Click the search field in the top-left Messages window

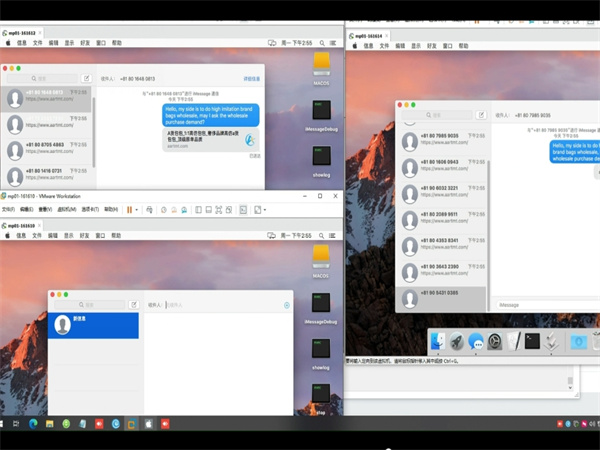[x=42, y=78]
